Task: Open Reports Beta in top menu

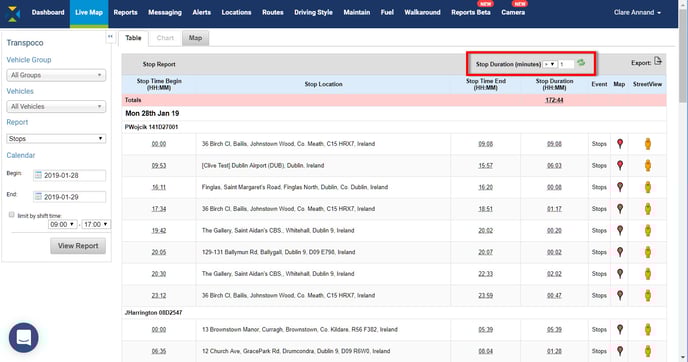Action: point(471,12)
